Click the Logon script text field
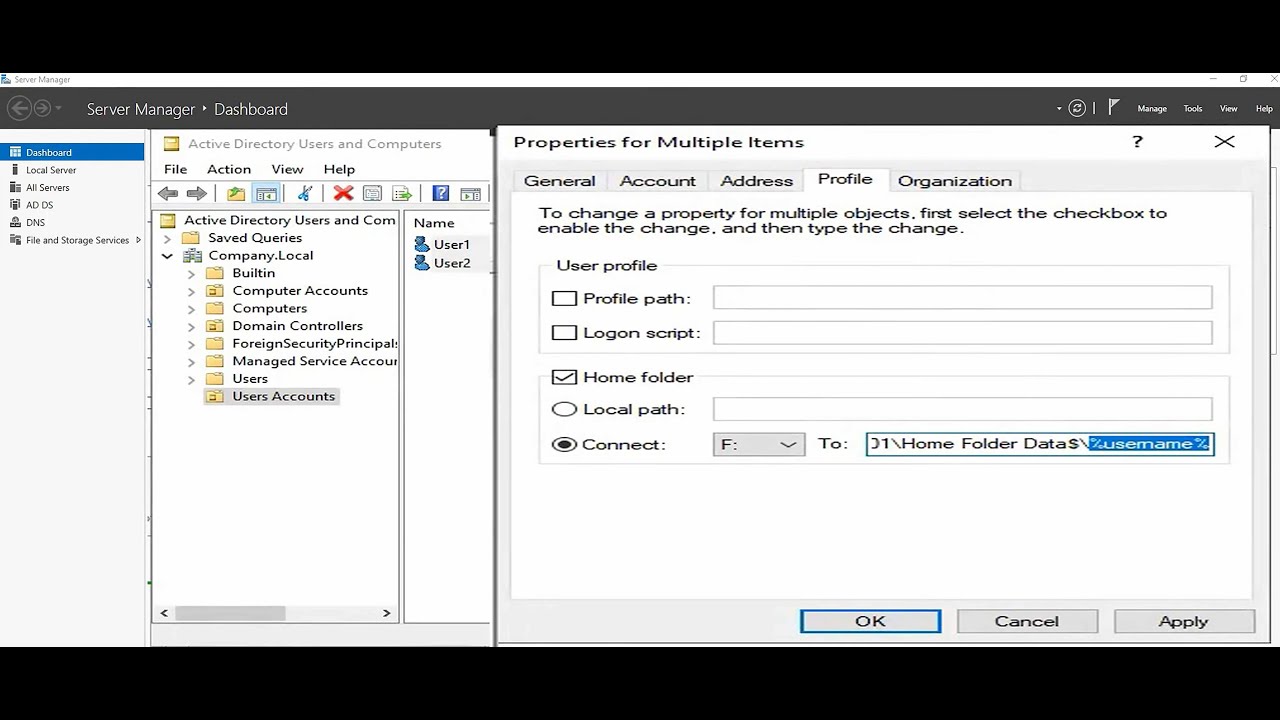 pos(962,333)
